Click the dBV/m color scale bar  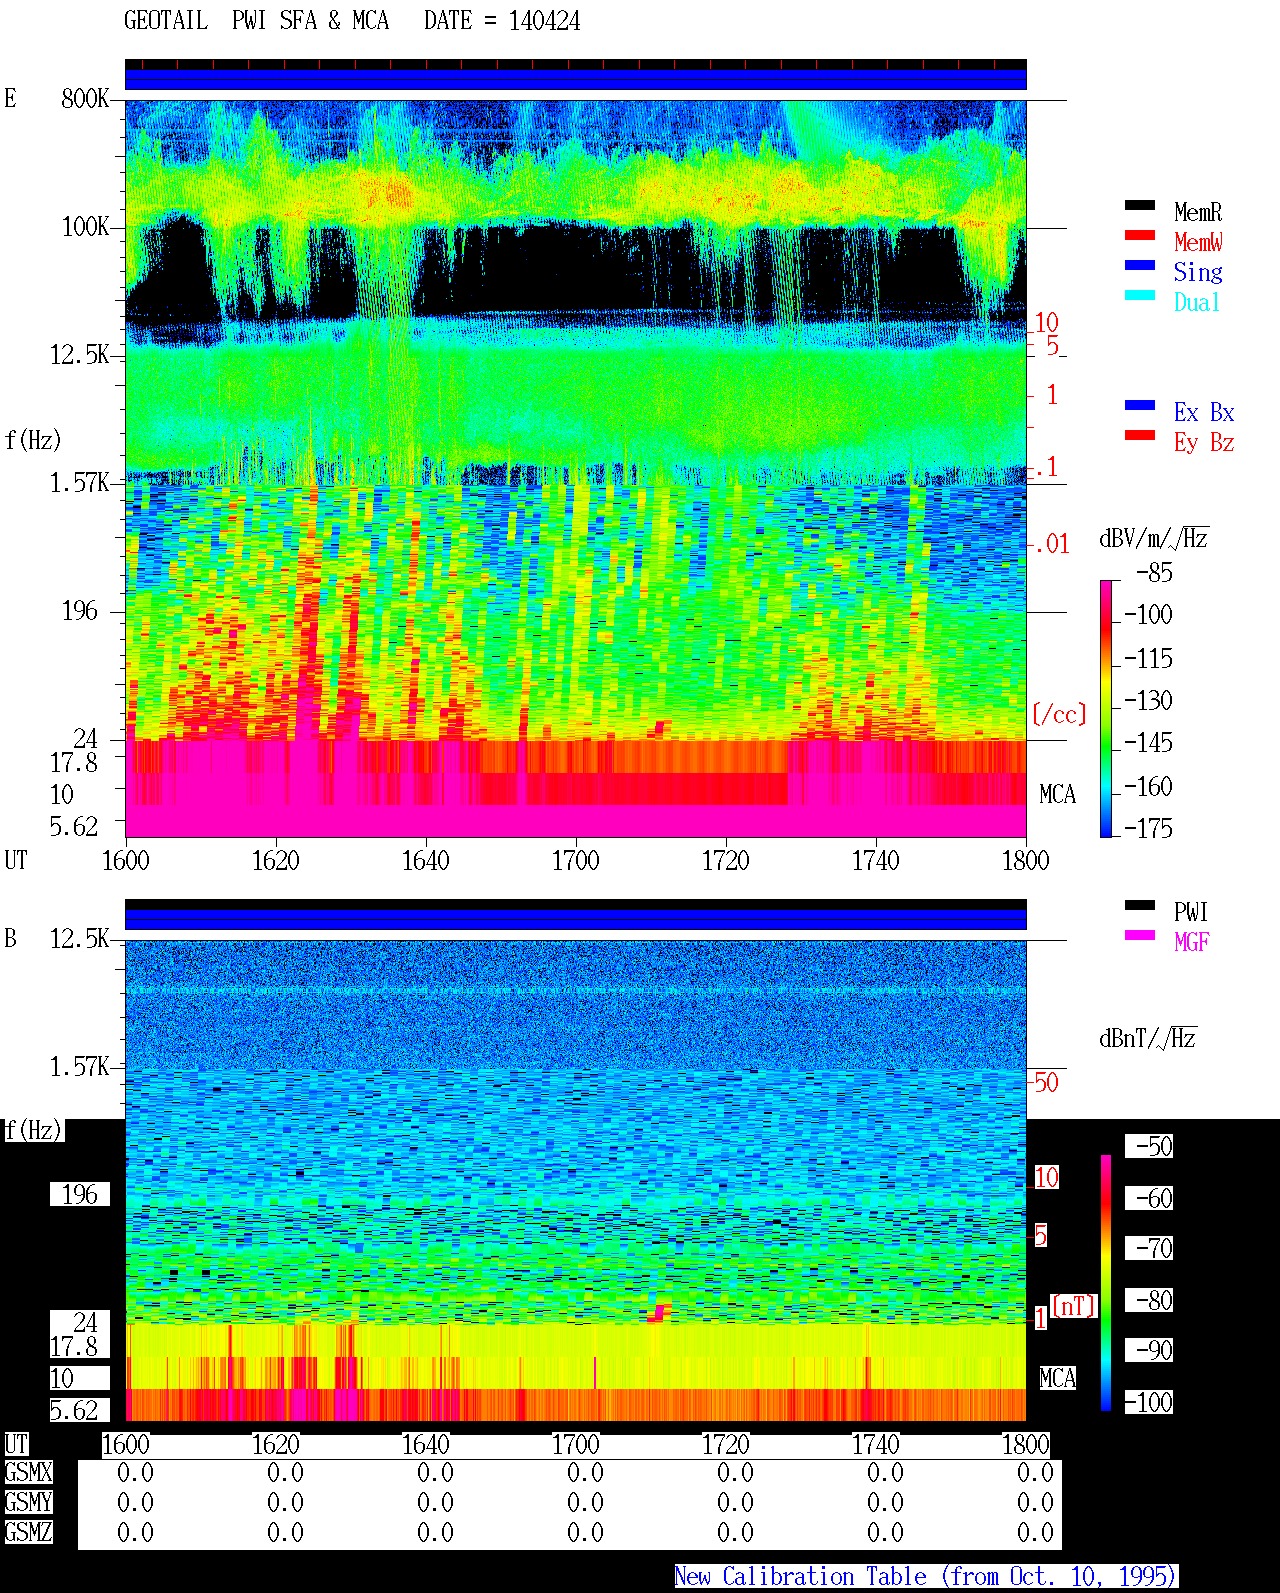click(x=1106, y=708)
